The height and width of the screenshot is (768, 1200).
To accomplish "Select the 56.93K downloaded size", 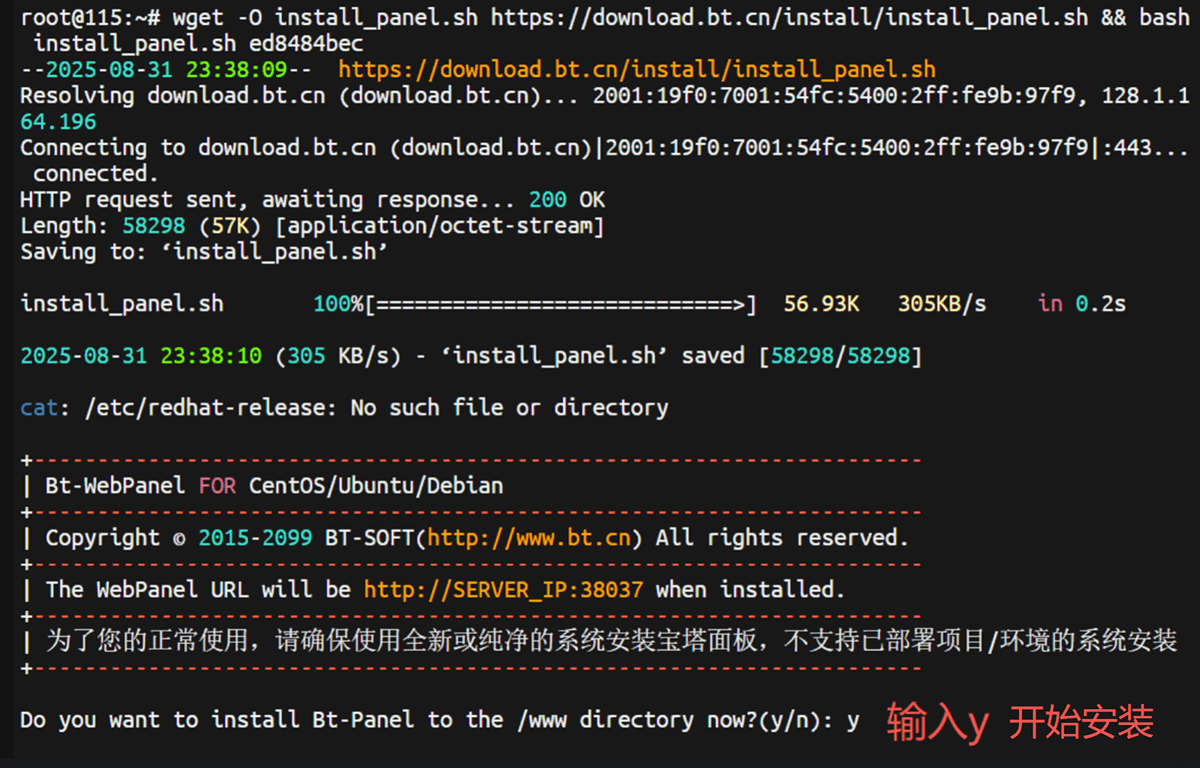I will coord(821,304).
